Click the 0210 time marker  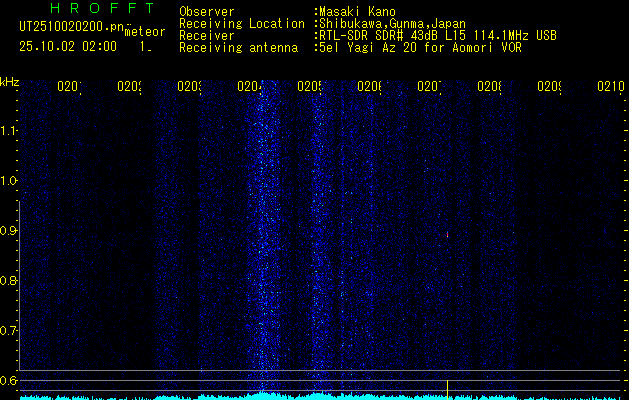pos(611,86)
